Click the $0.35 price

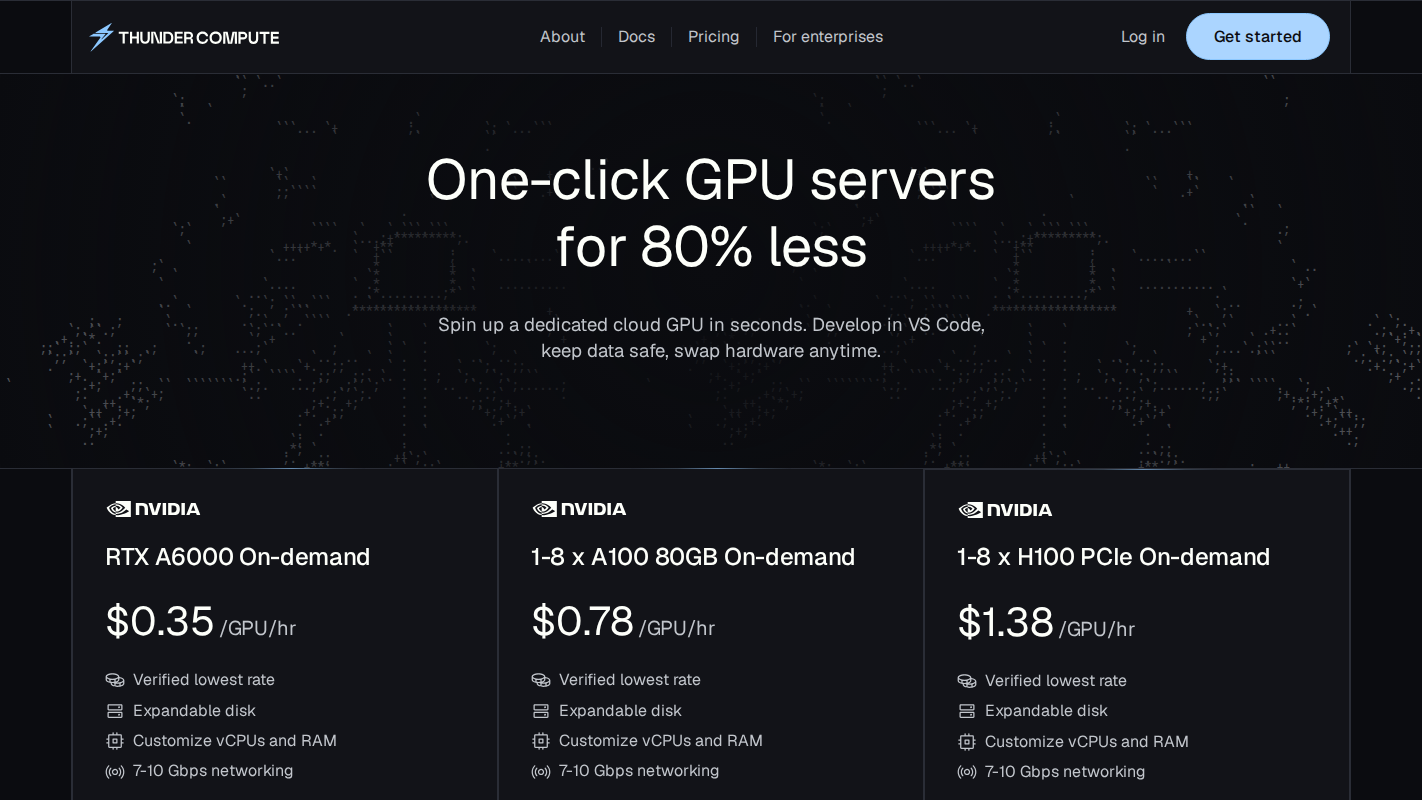[160, 622]
